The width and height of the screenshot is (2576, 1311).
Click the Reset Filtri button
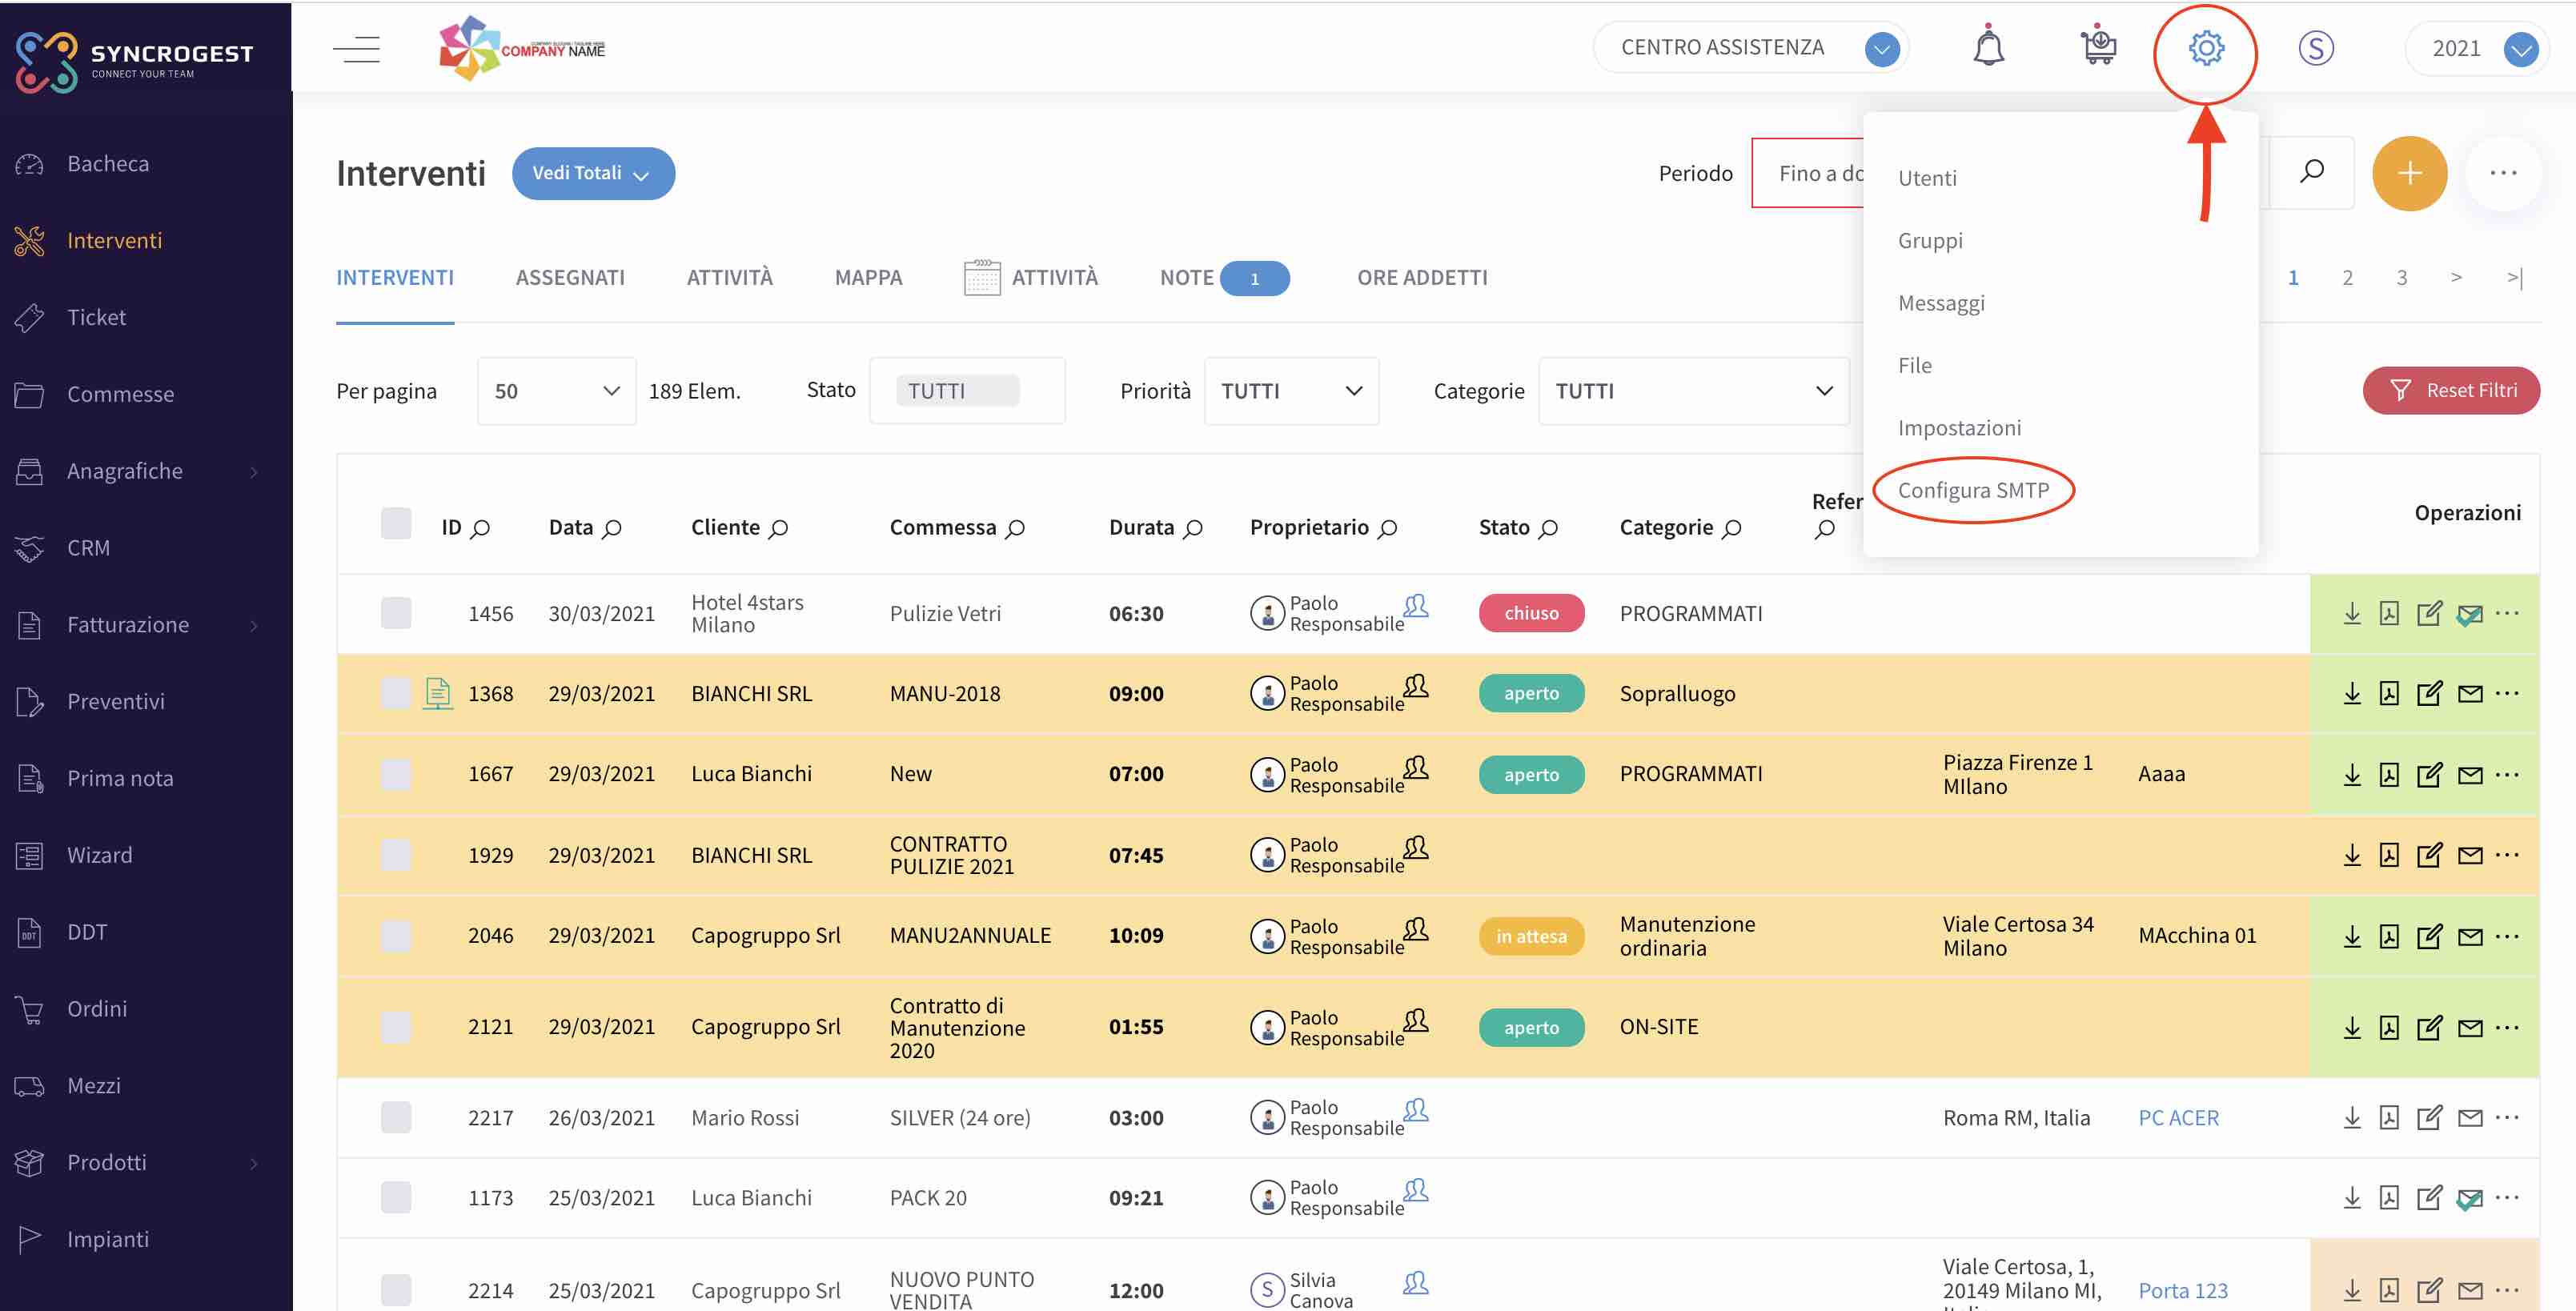click(2450, 390)
